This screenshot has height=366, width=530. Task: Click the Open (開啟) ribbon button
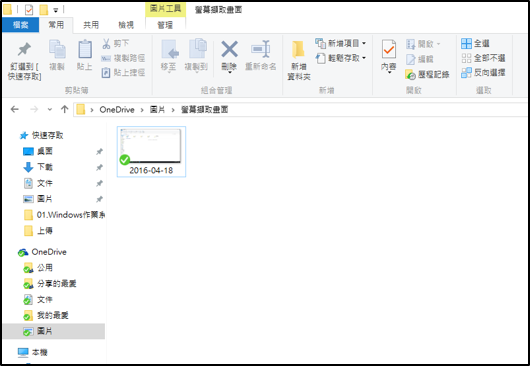click(x=423, y=44)
